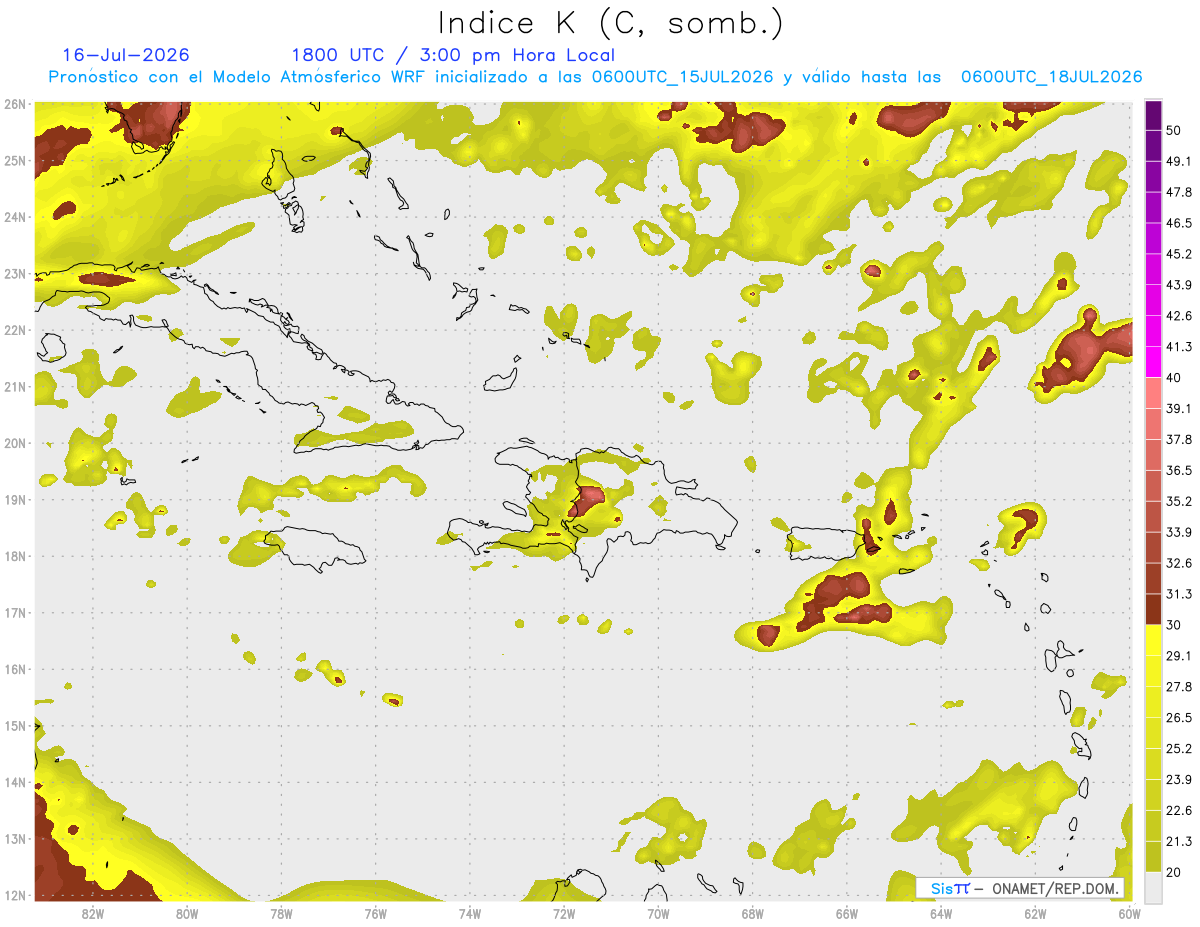Click the color scale value '43.9'
This screenshot has width=1200, height=927.
point(1179,285)
